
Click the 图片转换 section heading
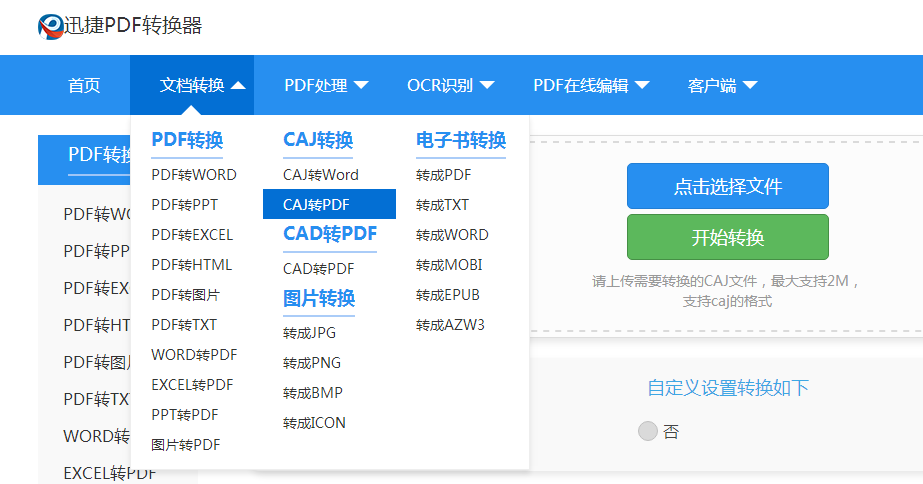tap(319, 299)
